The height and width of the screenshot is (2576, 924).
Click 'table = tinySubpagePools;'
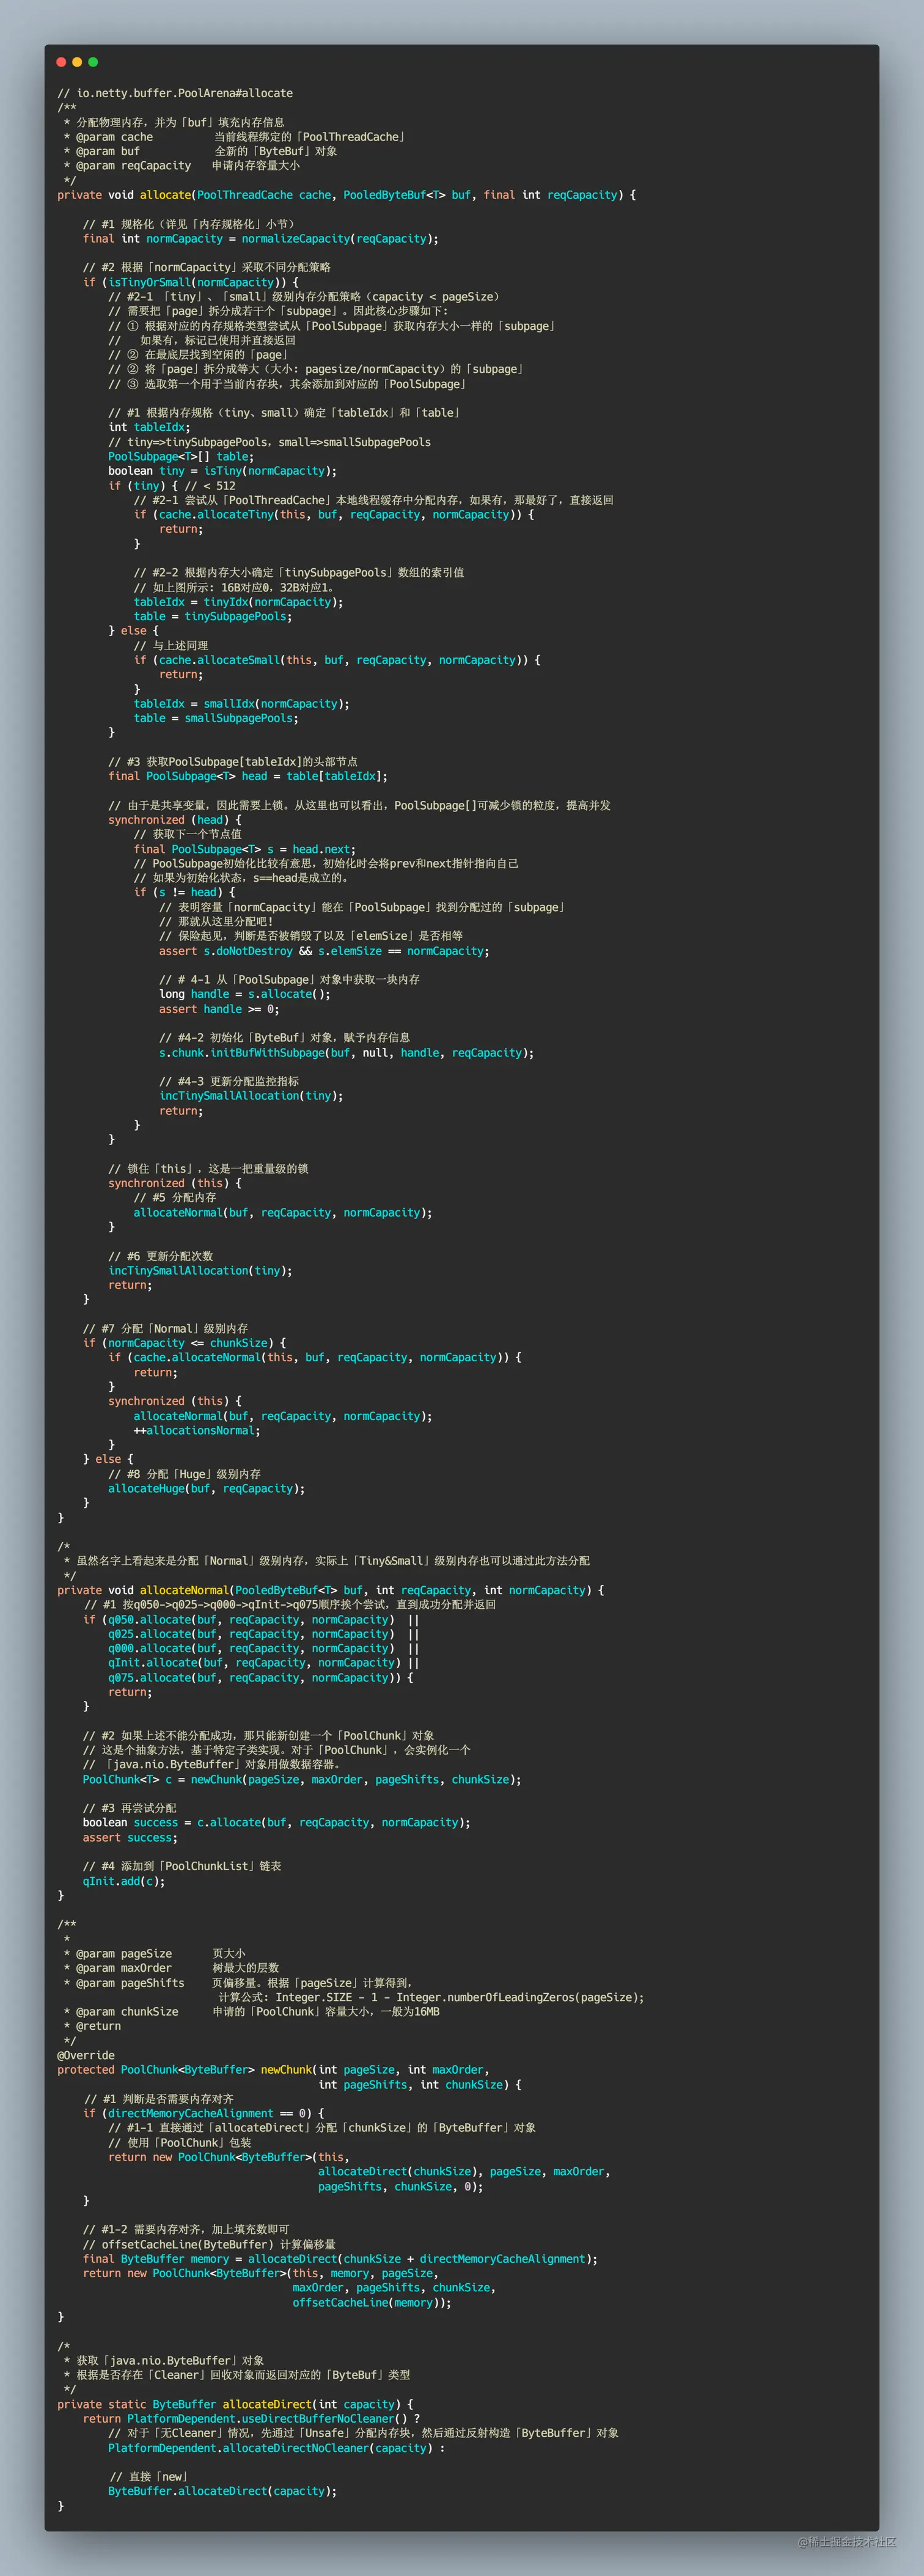213,616
